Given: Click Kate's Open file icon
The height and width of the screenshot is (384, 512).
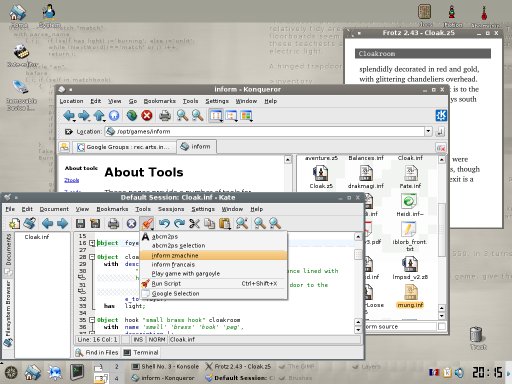Looking at the screenshot, I should click(30, 224).
